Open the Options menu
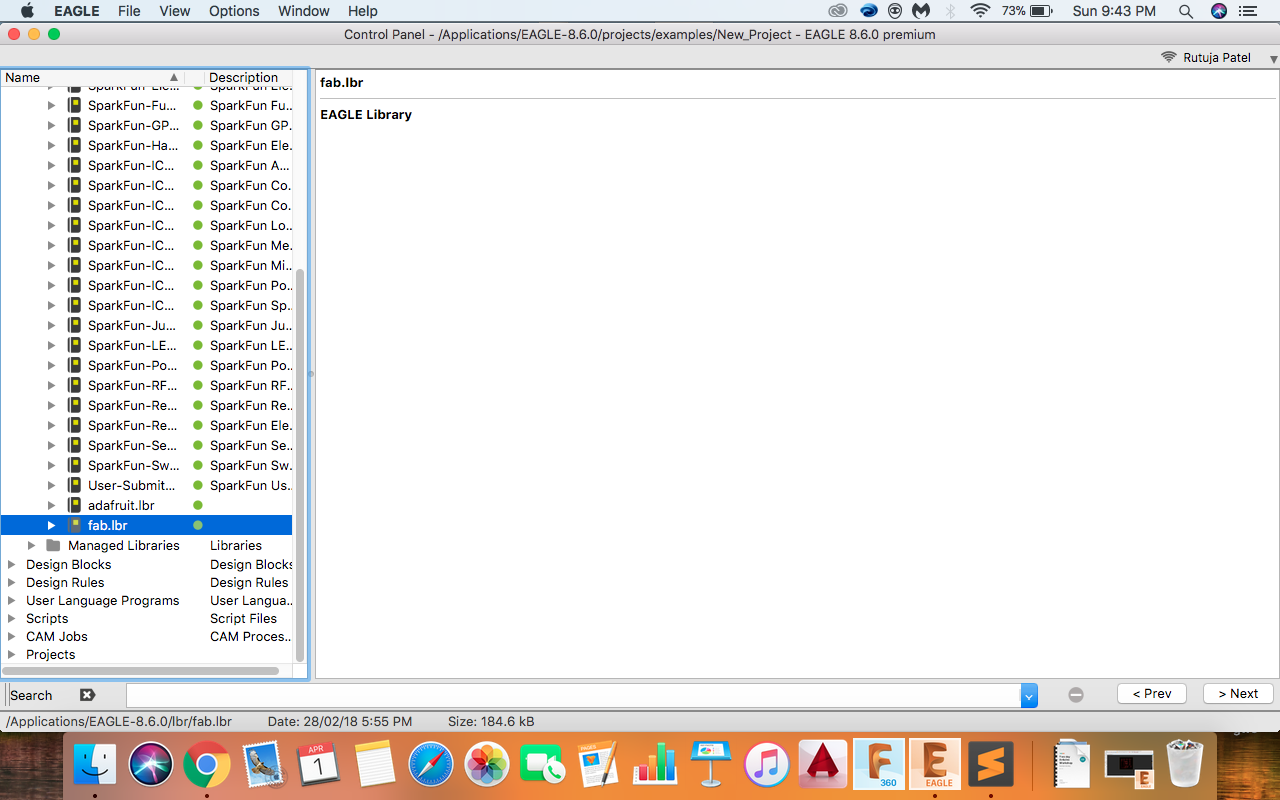Image resolution: width=1280 pixels, height=800 pixels. [x=234, y=11]
